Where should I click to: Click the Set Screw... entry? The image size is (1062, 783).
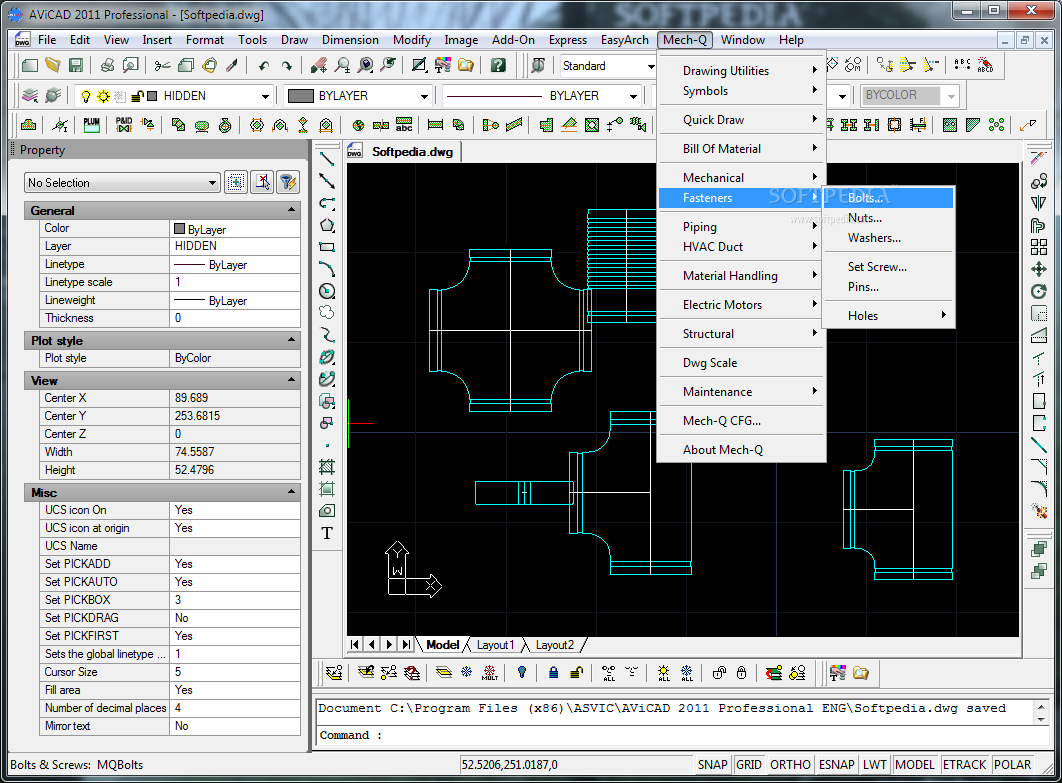[x=889, y=267]
